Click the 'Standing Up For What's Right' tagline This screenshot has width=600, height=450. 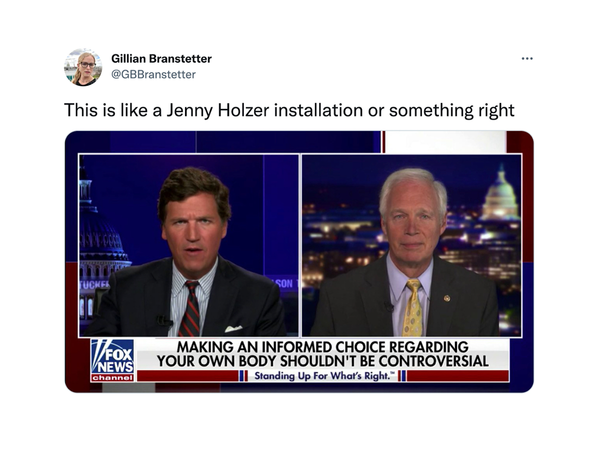click(323, 376)
